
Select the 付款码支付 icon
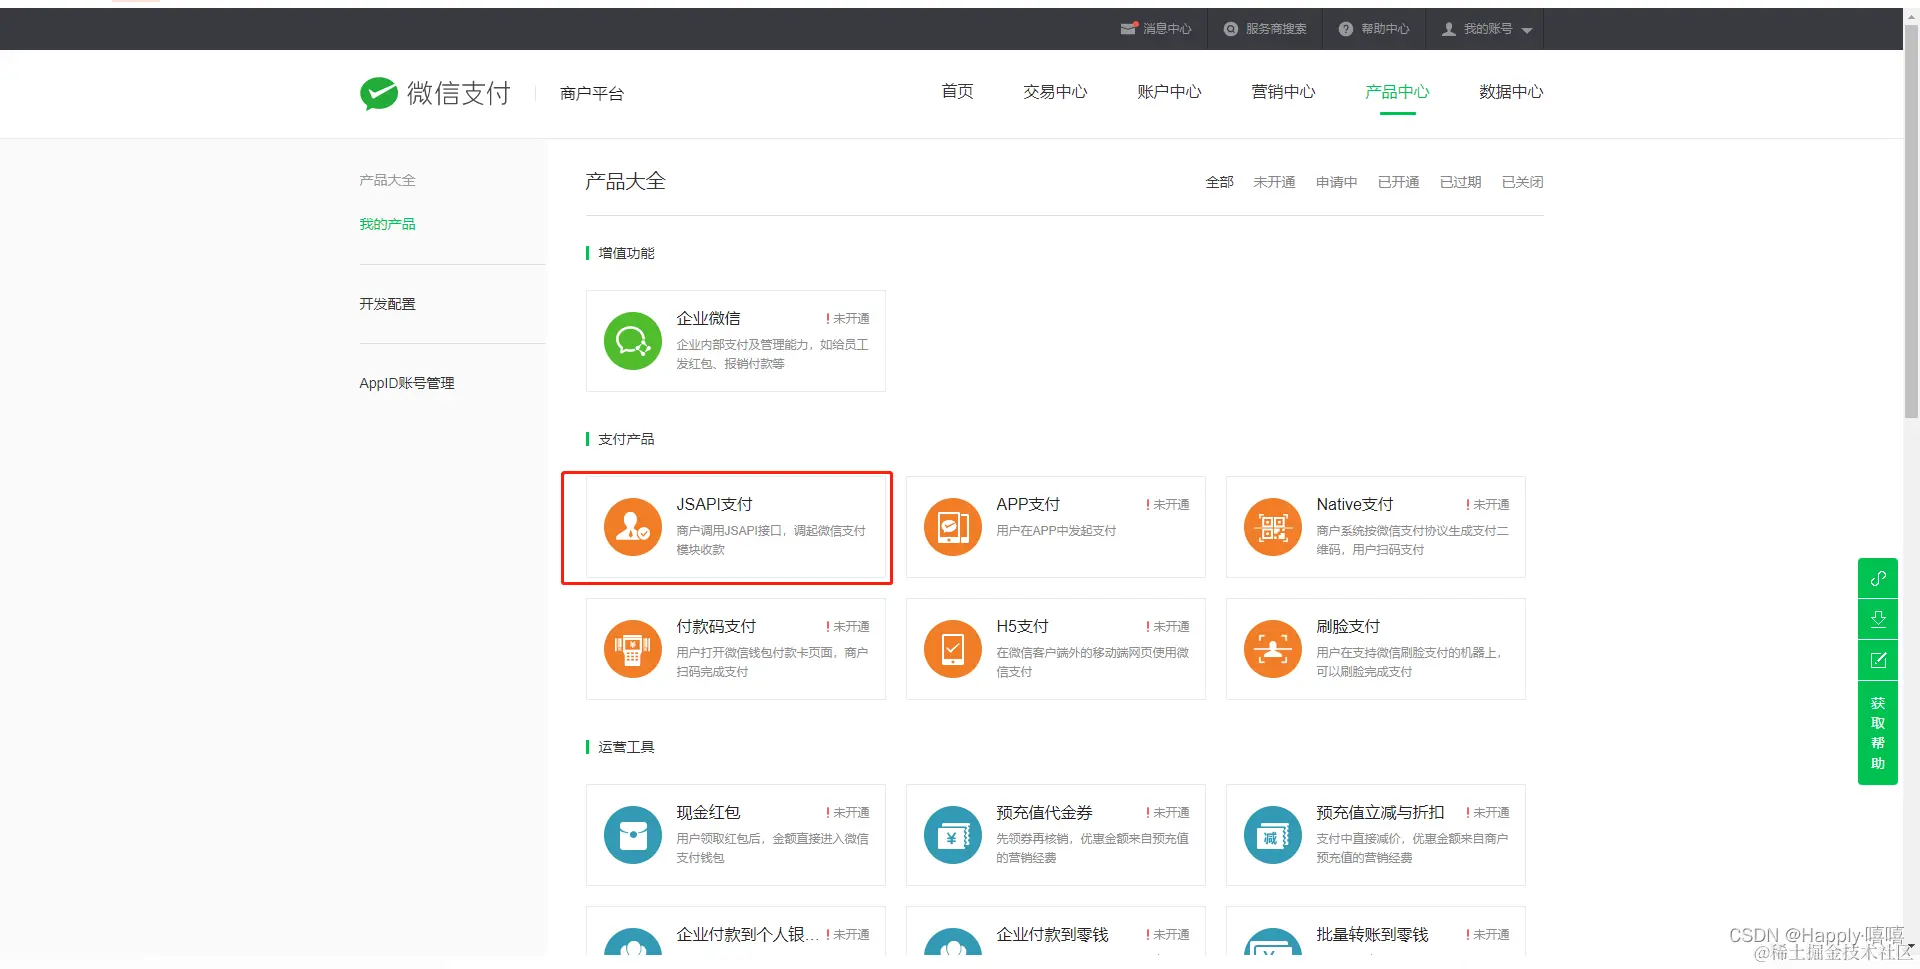633,649
